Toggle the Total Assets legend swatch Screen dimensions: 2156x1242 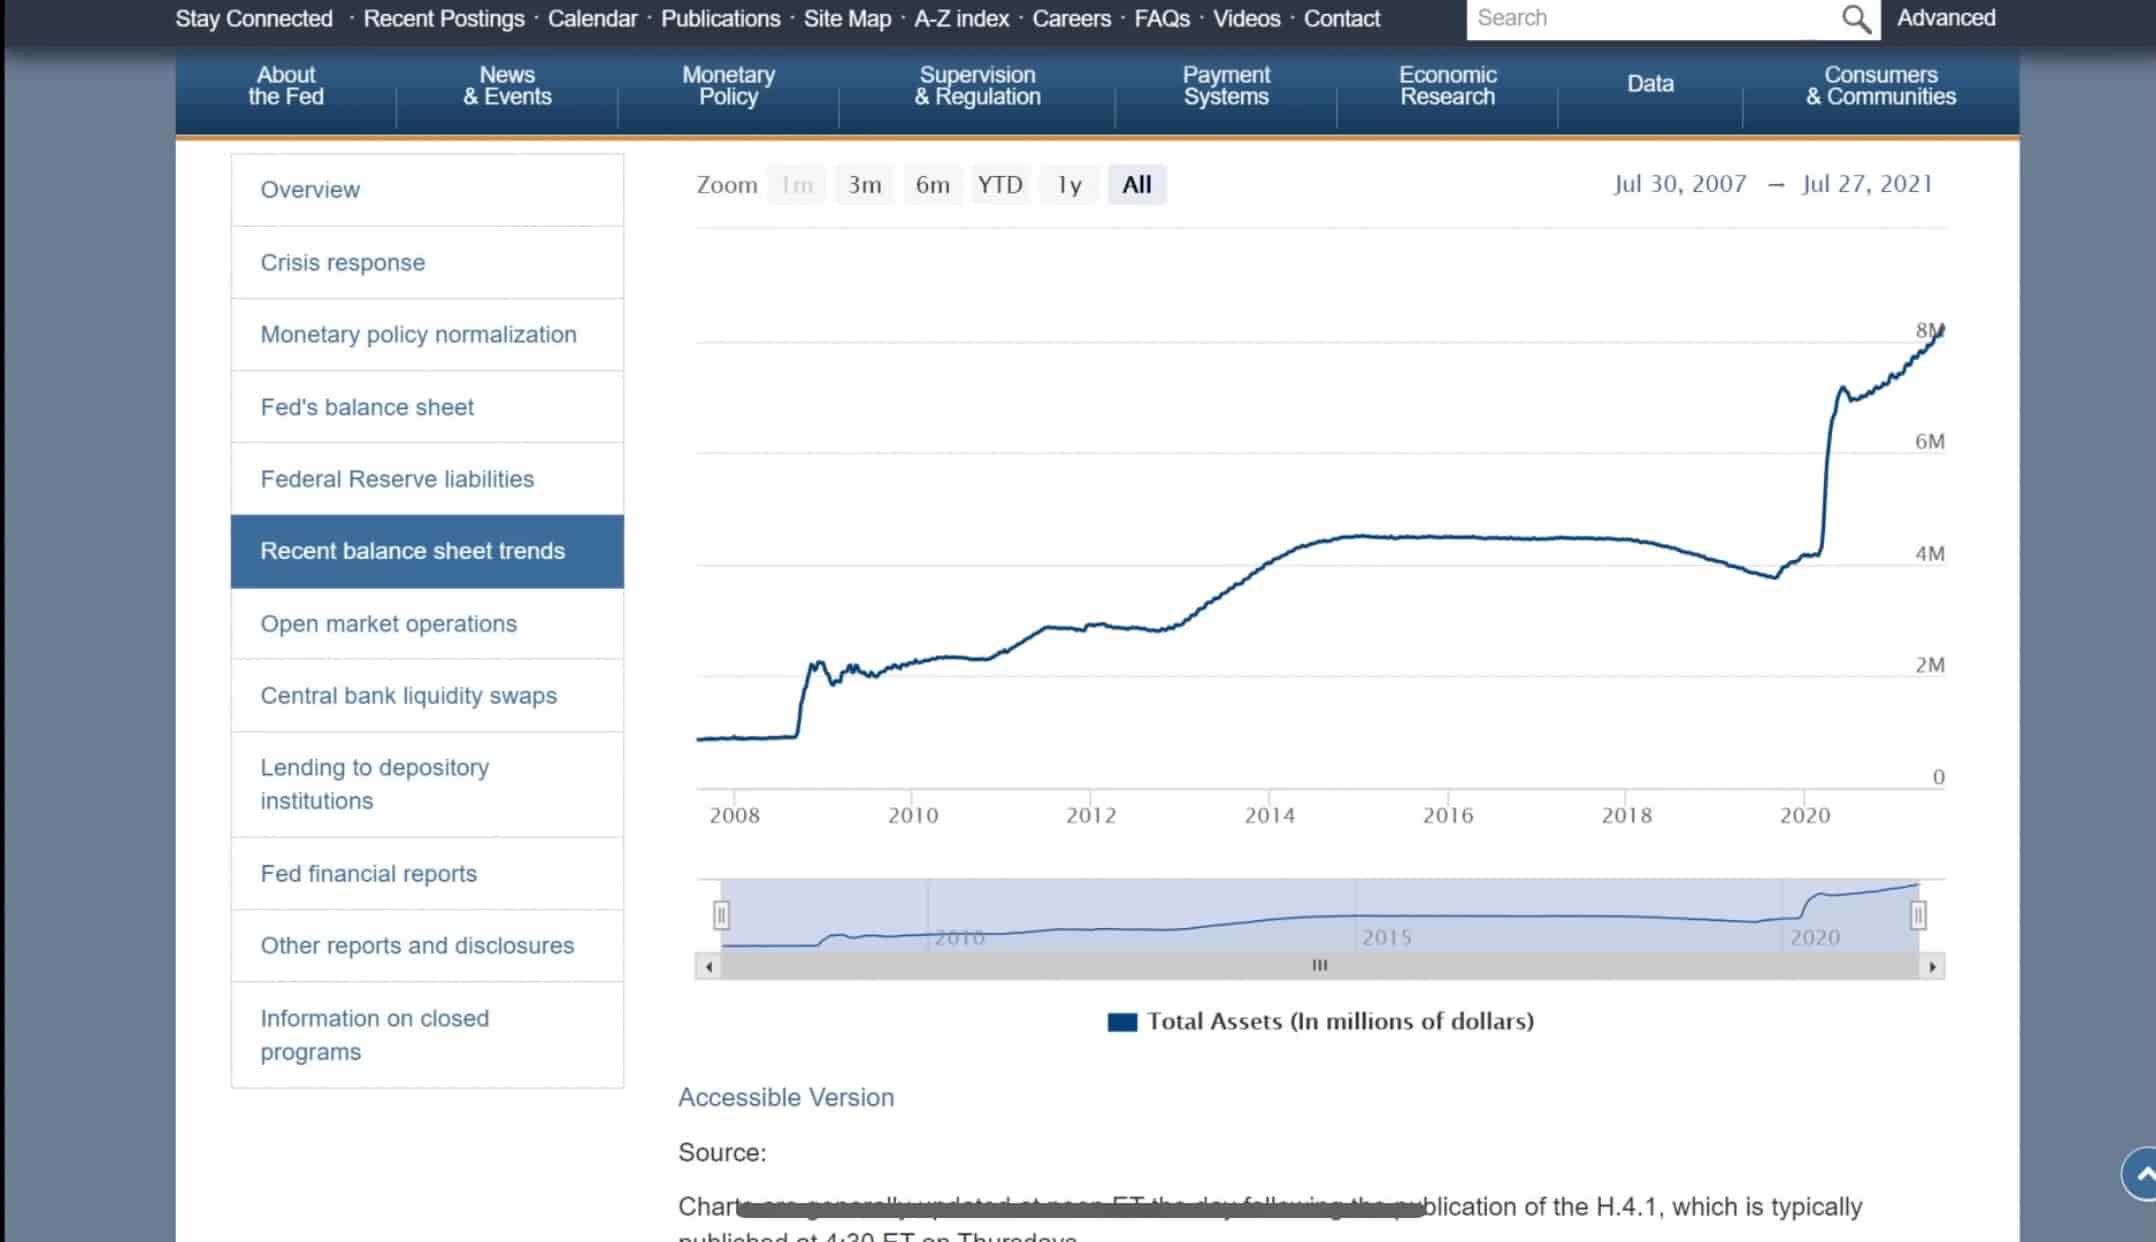(x=1122, y=1022)
